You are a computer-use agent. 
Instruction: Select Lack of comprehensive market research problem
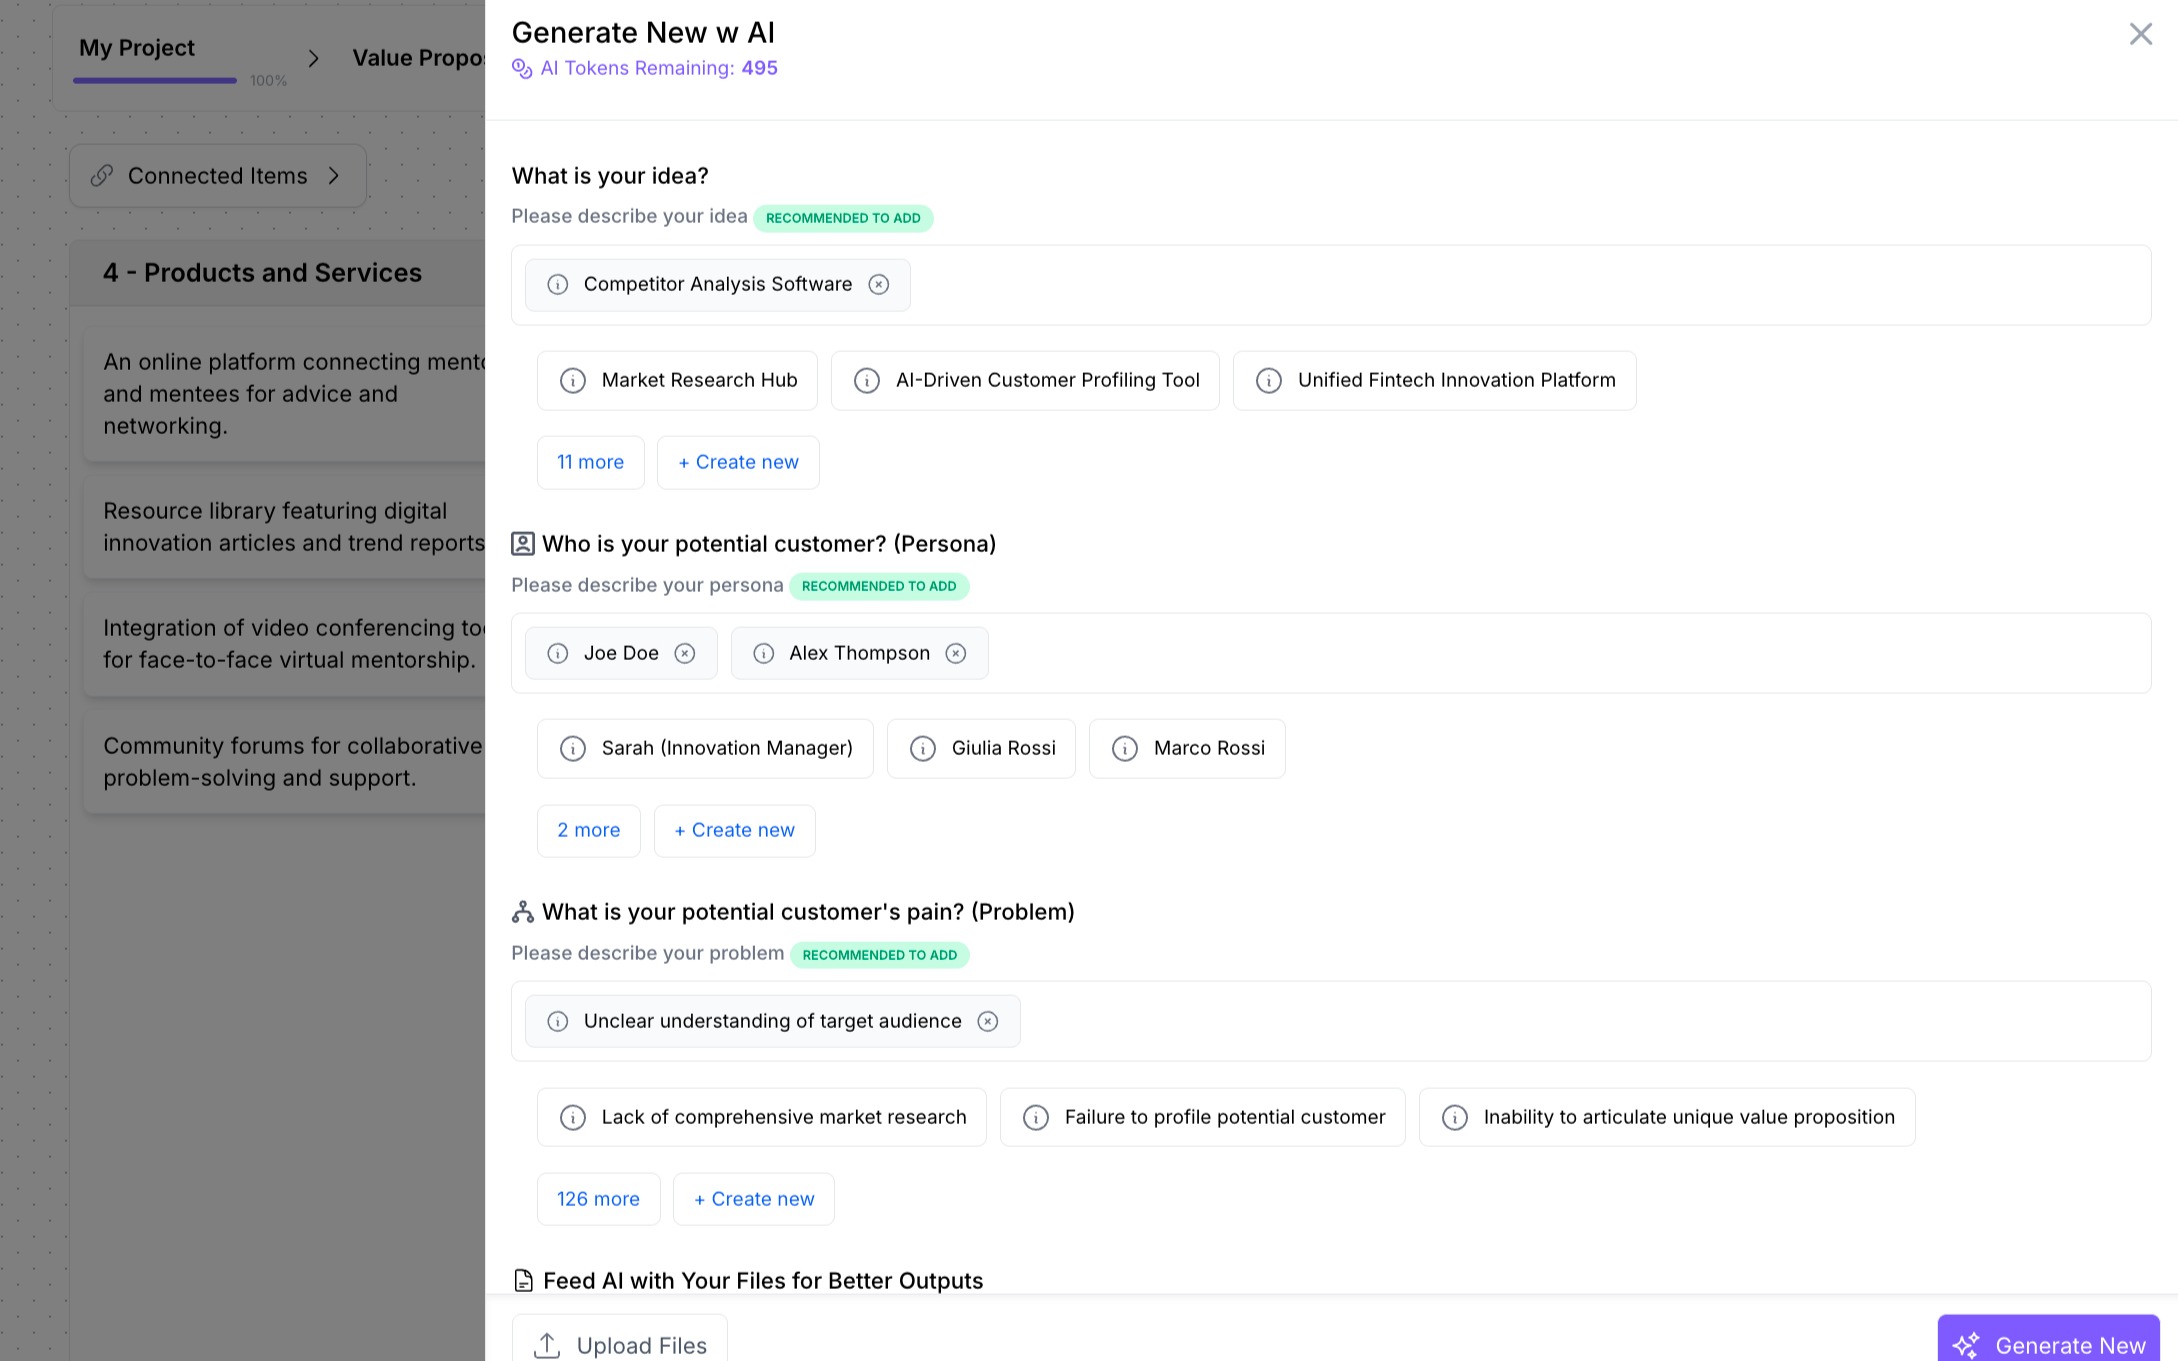tap(783, 1118)
